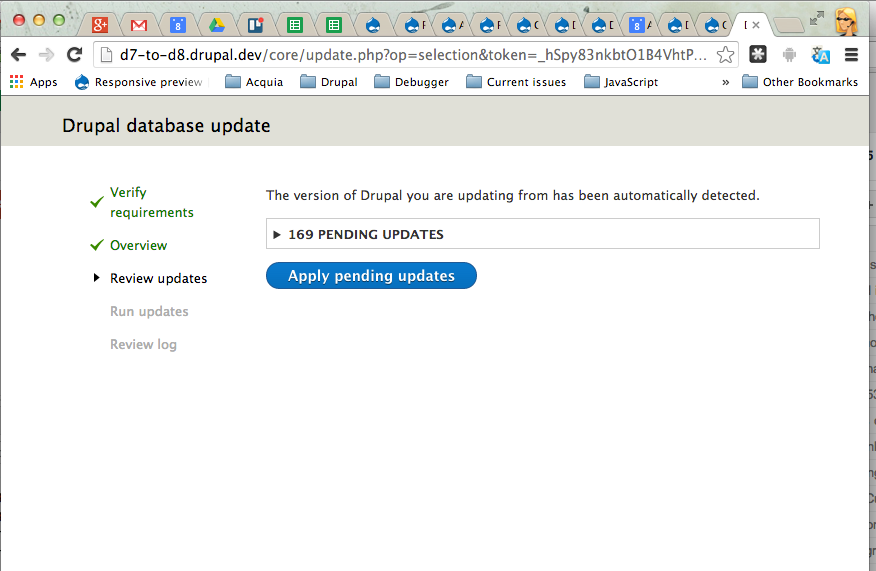Reload the page with the refresh icon
The width and height of the screenshot is (876, 571).
74,55
